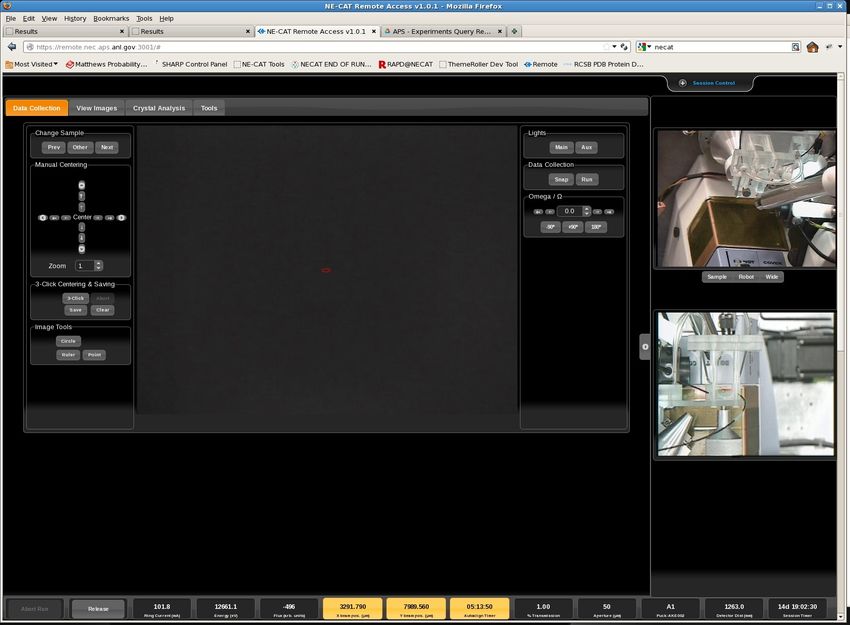Open the RAPD@NECAT bookmark
This screenshot has width=850, height=625.
point(405,64)
